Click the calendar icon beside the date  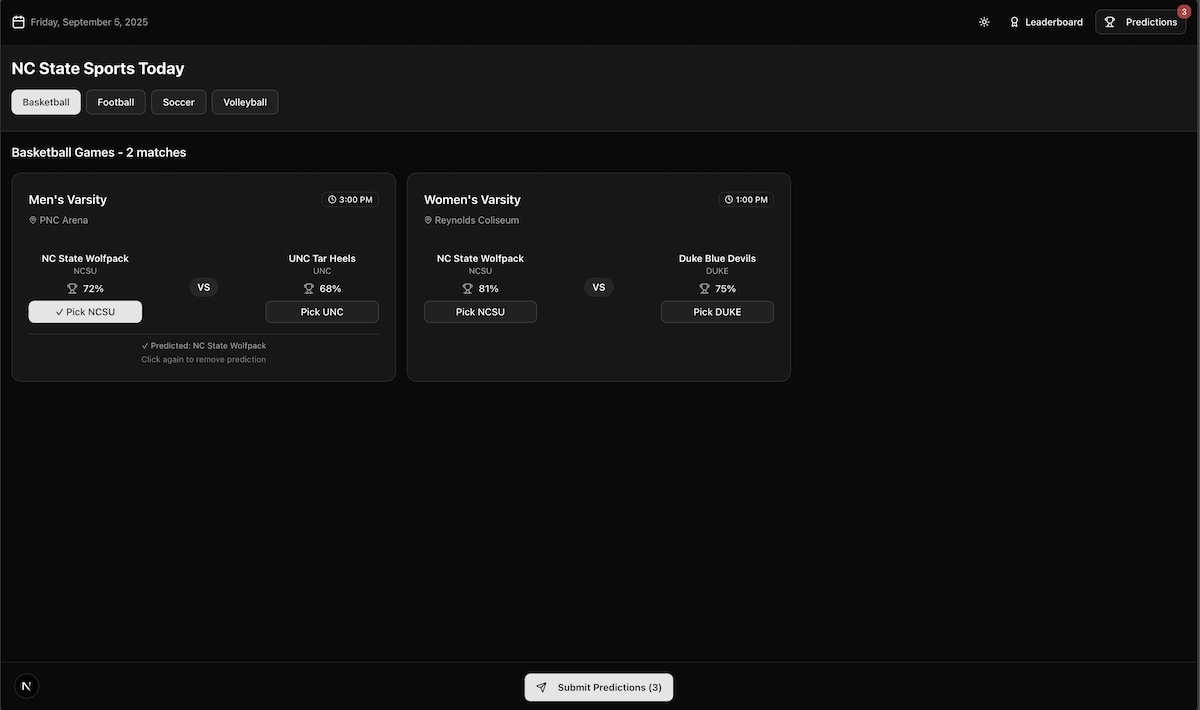click(18, 22)
